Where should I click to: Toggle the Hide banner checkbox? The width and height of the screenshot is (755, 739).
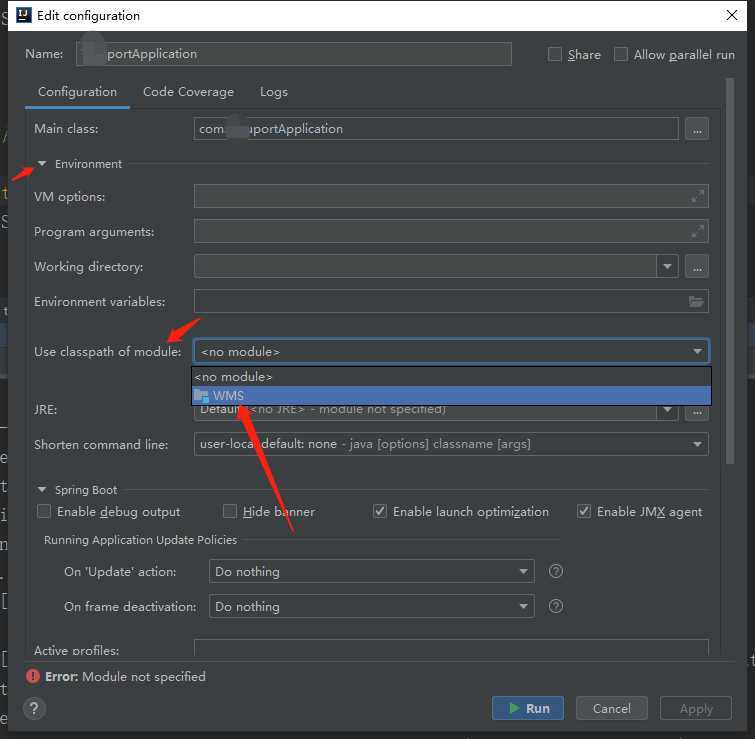230,511
